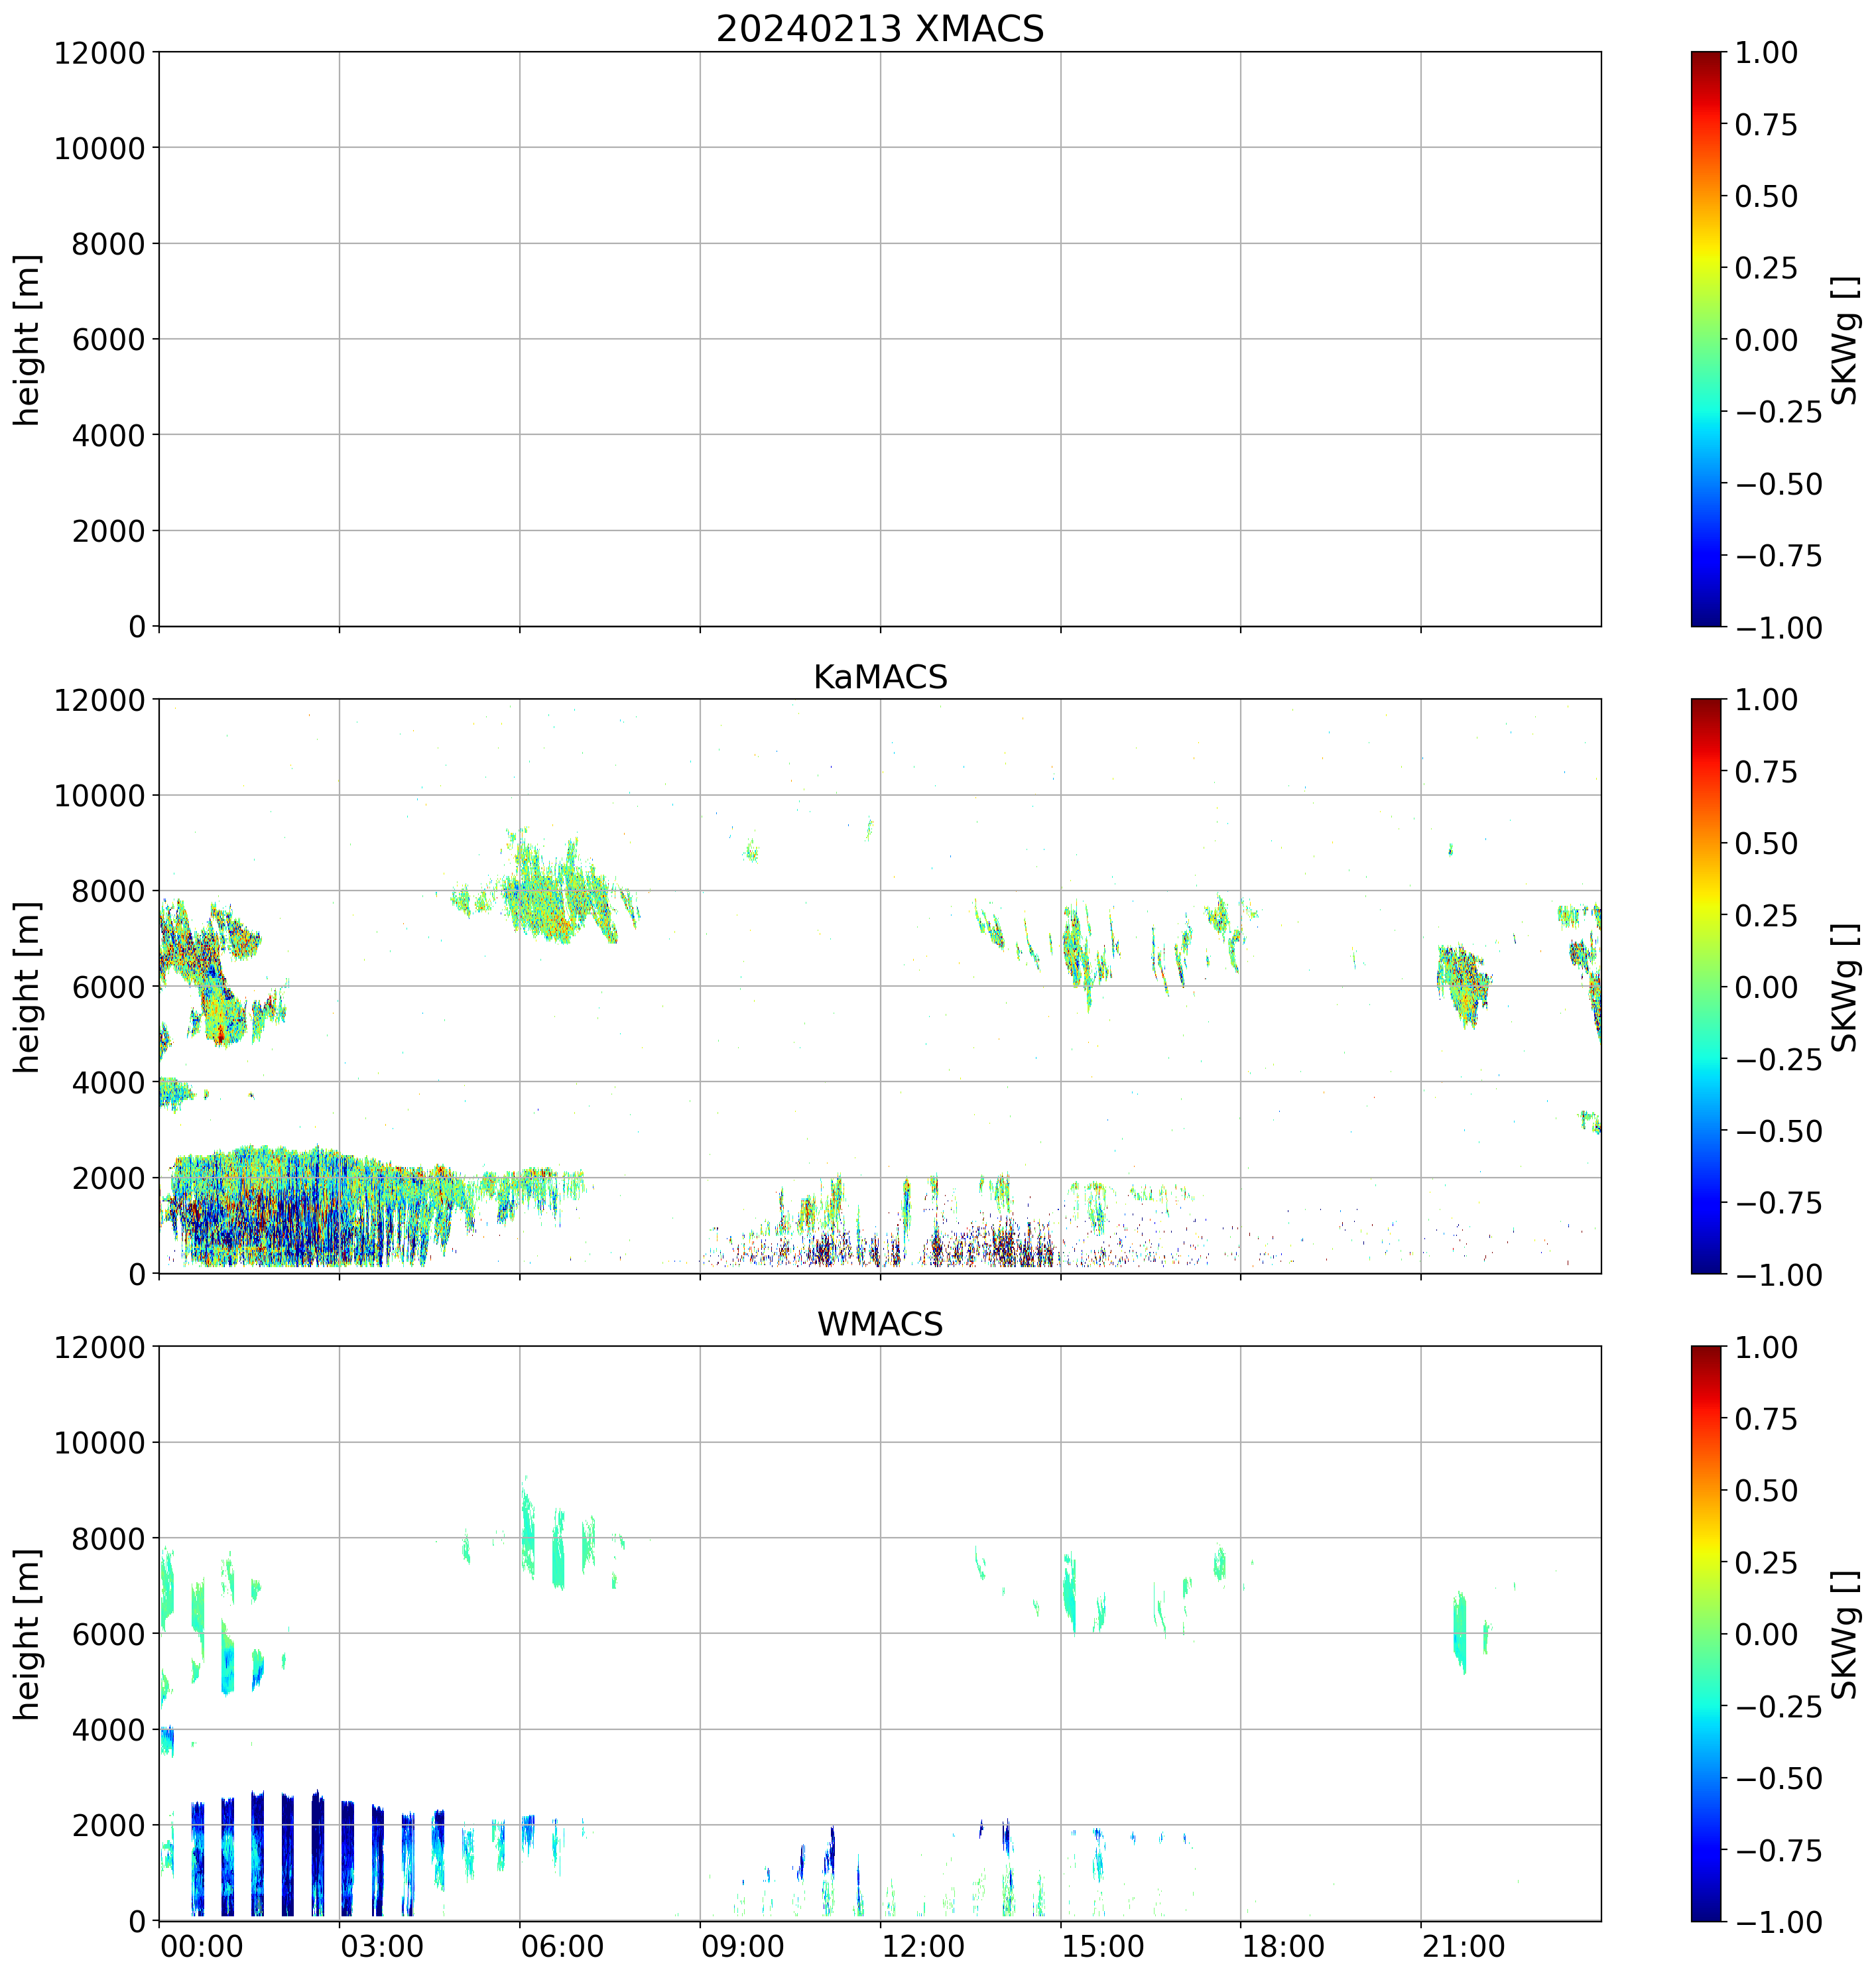Click the 03:00 time axis label

pos(382,1947)
